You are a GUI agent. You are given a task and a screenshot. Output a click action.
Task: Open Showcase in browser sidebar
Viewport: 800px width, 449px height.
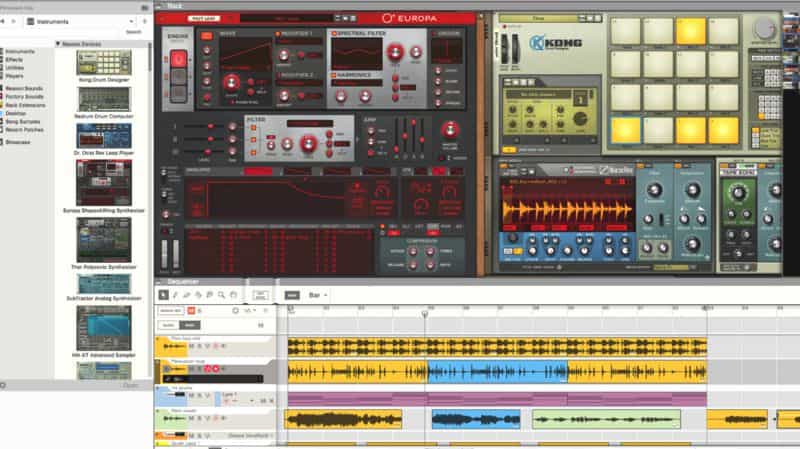[x=18, y=142]
